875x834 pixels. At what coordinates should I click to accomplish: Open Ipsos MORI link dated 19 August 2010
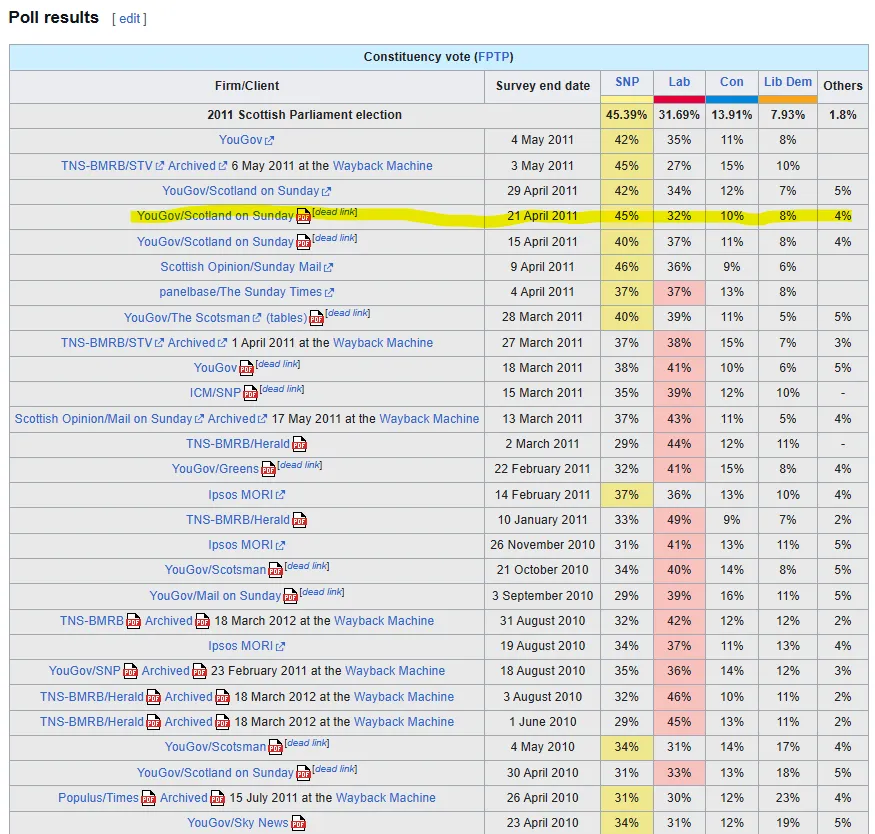tap(241, 645)
